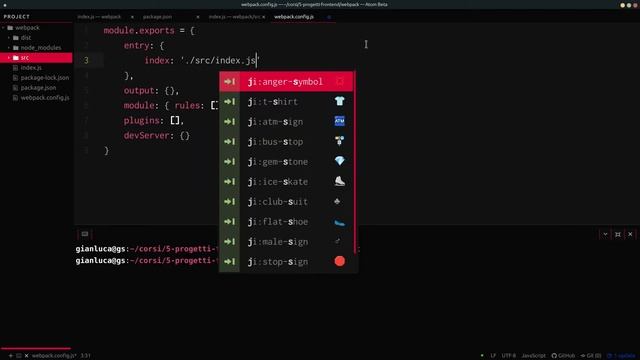This screenshot has height=360, width=640.
Task: Click webpack.config.js* file name in status bar
Action: pos(54,356)
